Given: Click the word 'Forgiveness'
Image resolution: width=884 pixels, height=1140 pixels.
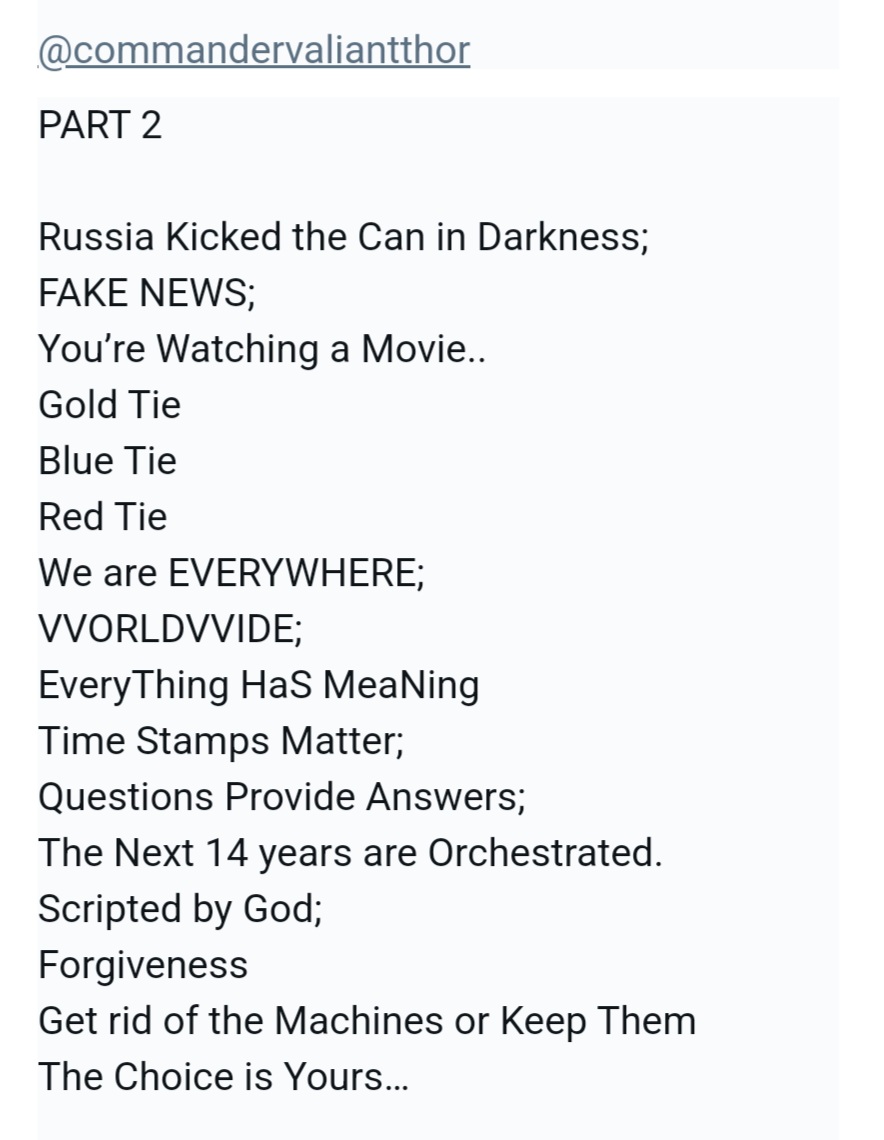Looking at the screenshot, I should [x=143, y=965].
